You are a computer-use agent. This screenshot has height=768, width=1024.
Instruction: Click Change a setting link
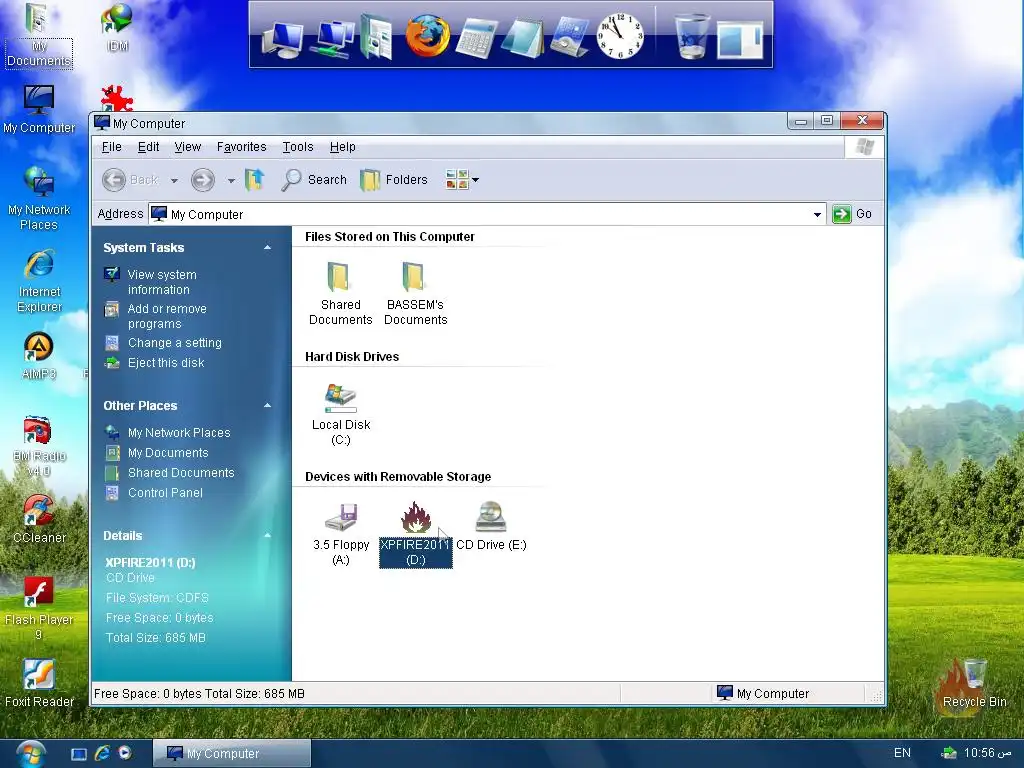(174, 343)
